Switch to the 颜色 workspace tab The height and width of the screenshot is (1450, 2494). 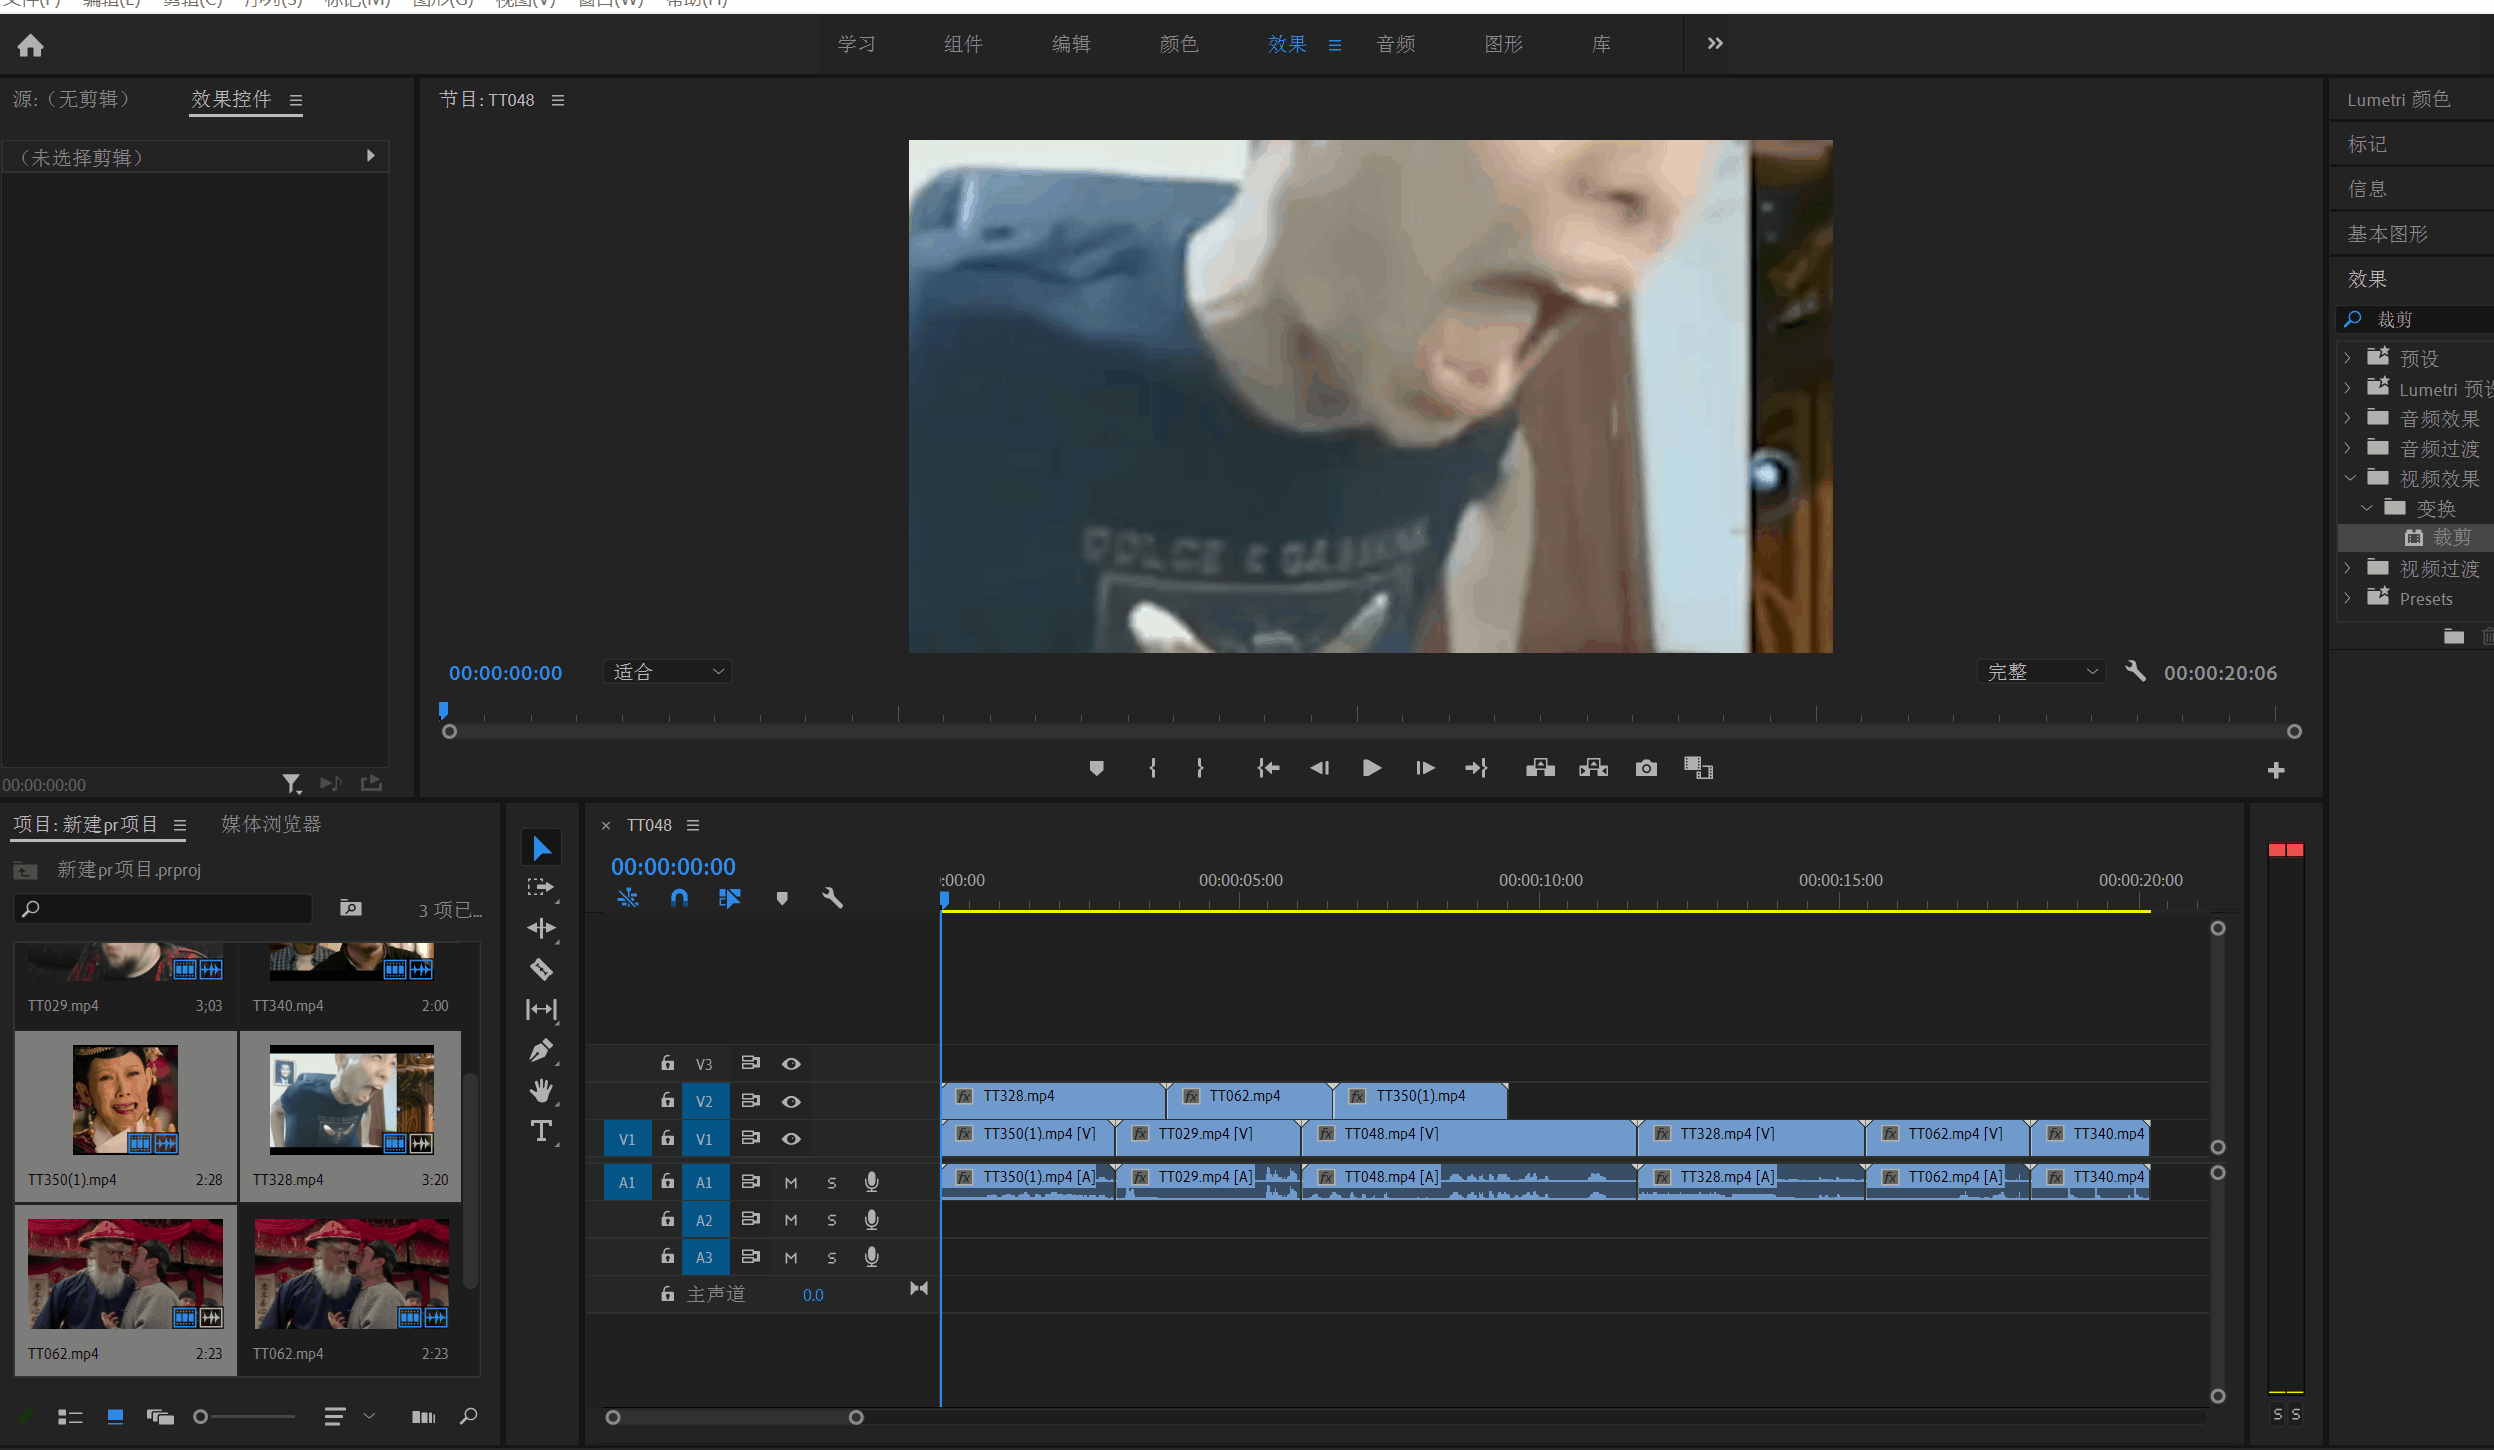pos(1178,44)
